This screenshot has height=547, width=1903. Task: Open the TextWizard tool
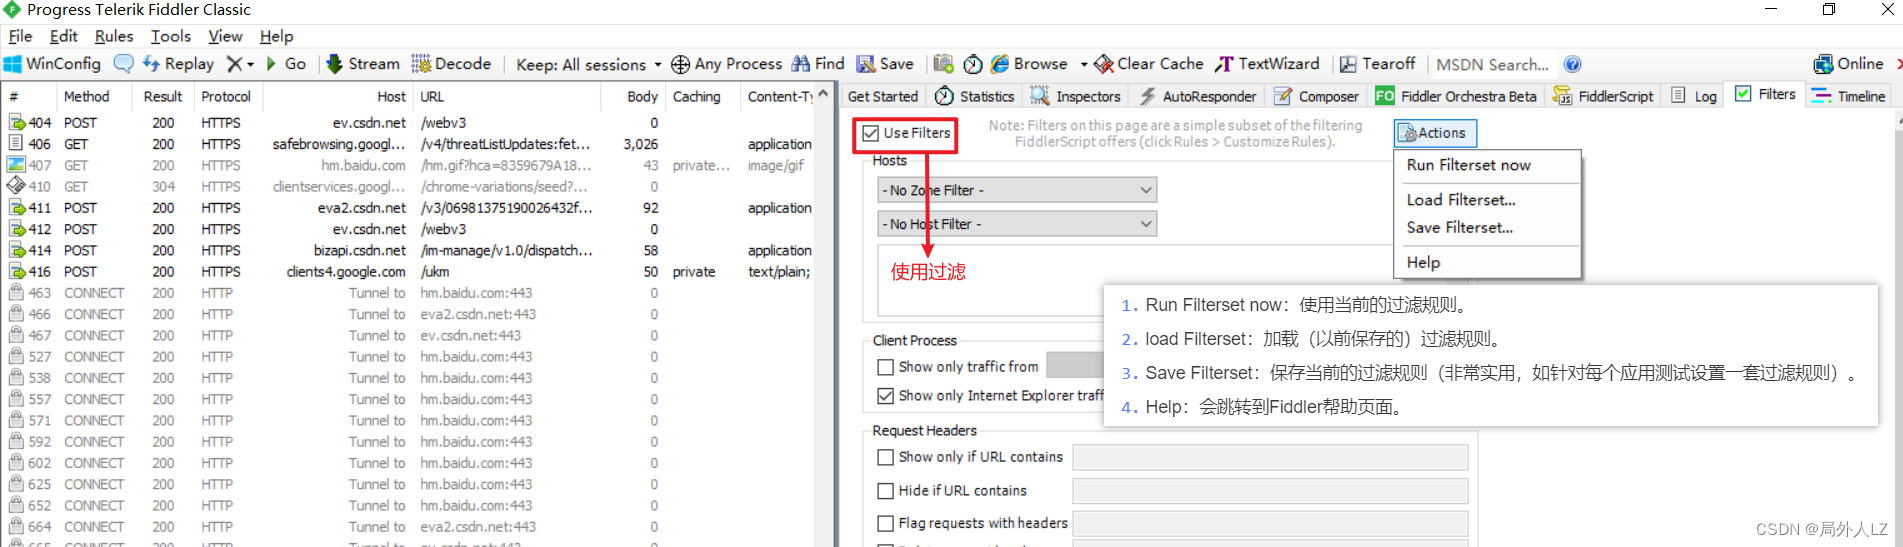(x=1268, y=64)
